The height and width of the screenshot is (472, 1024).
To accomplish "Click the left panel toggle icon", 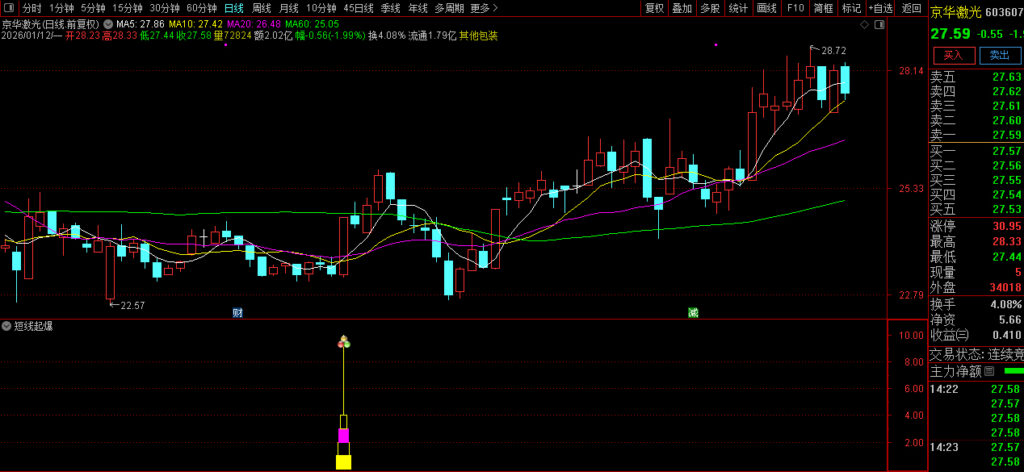I will point(9,8).
